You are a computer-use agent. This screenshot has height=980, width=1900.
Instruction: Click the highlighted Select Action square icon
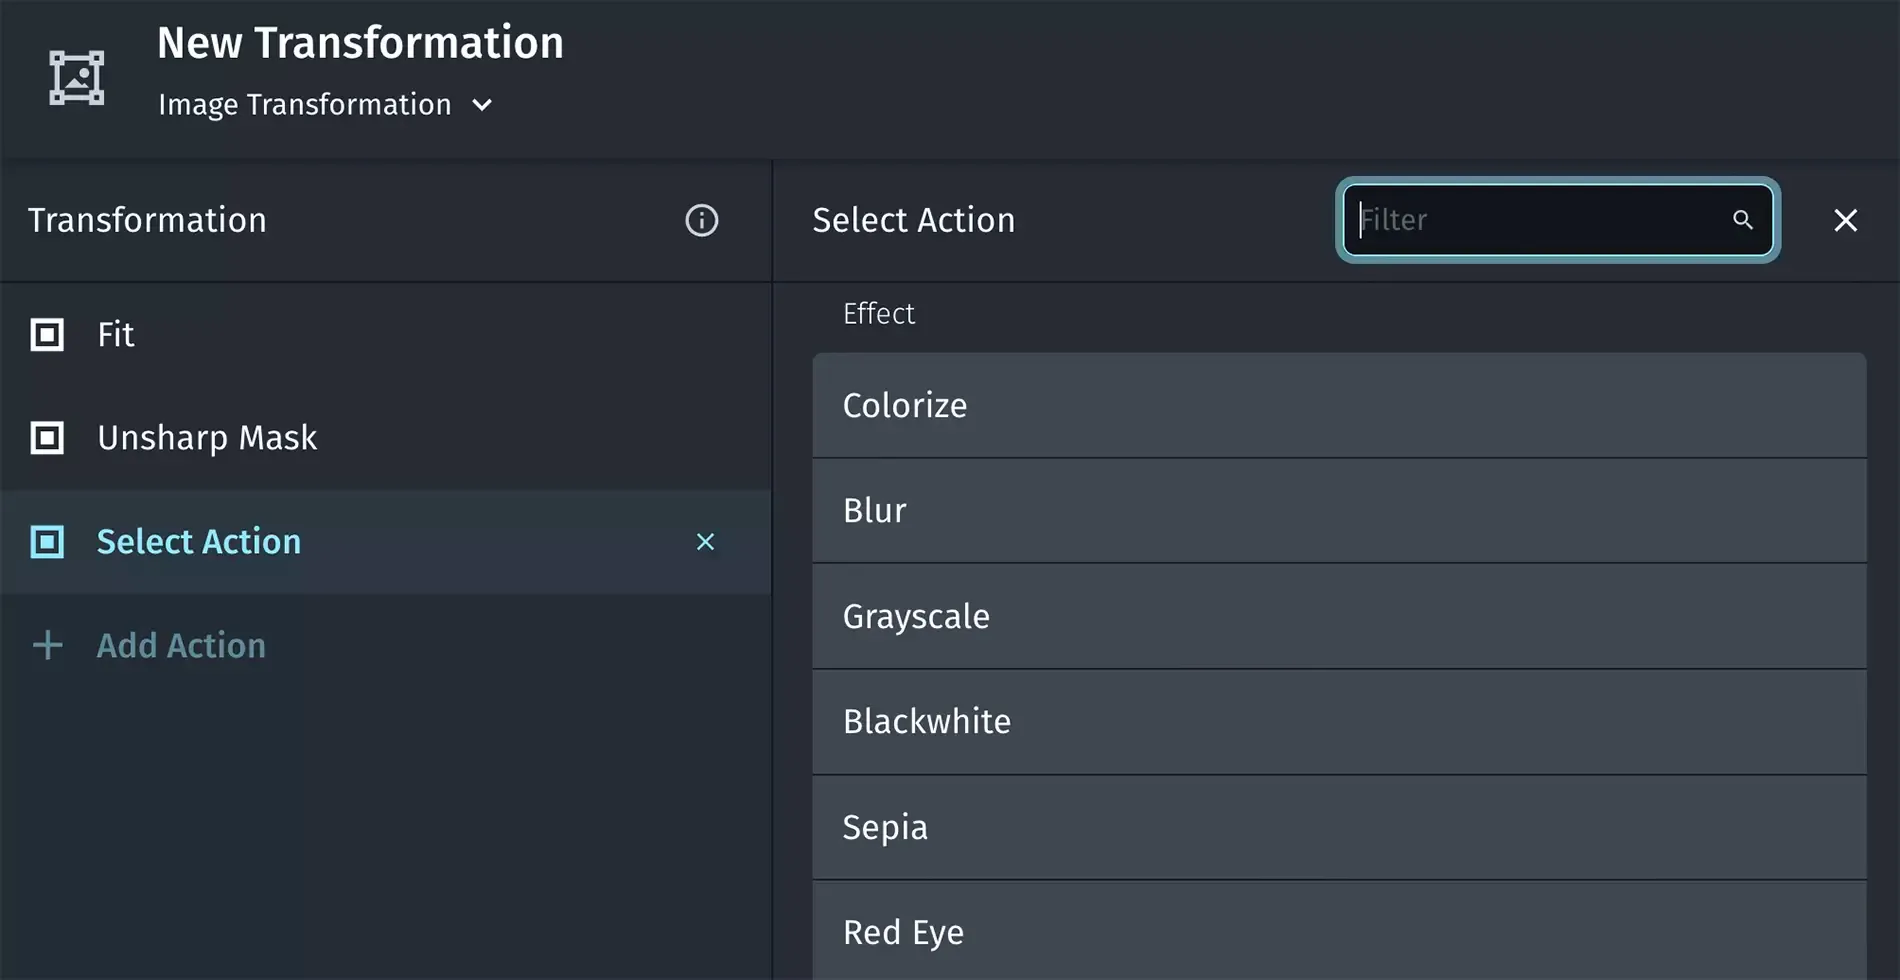click(x=47, y=542)
